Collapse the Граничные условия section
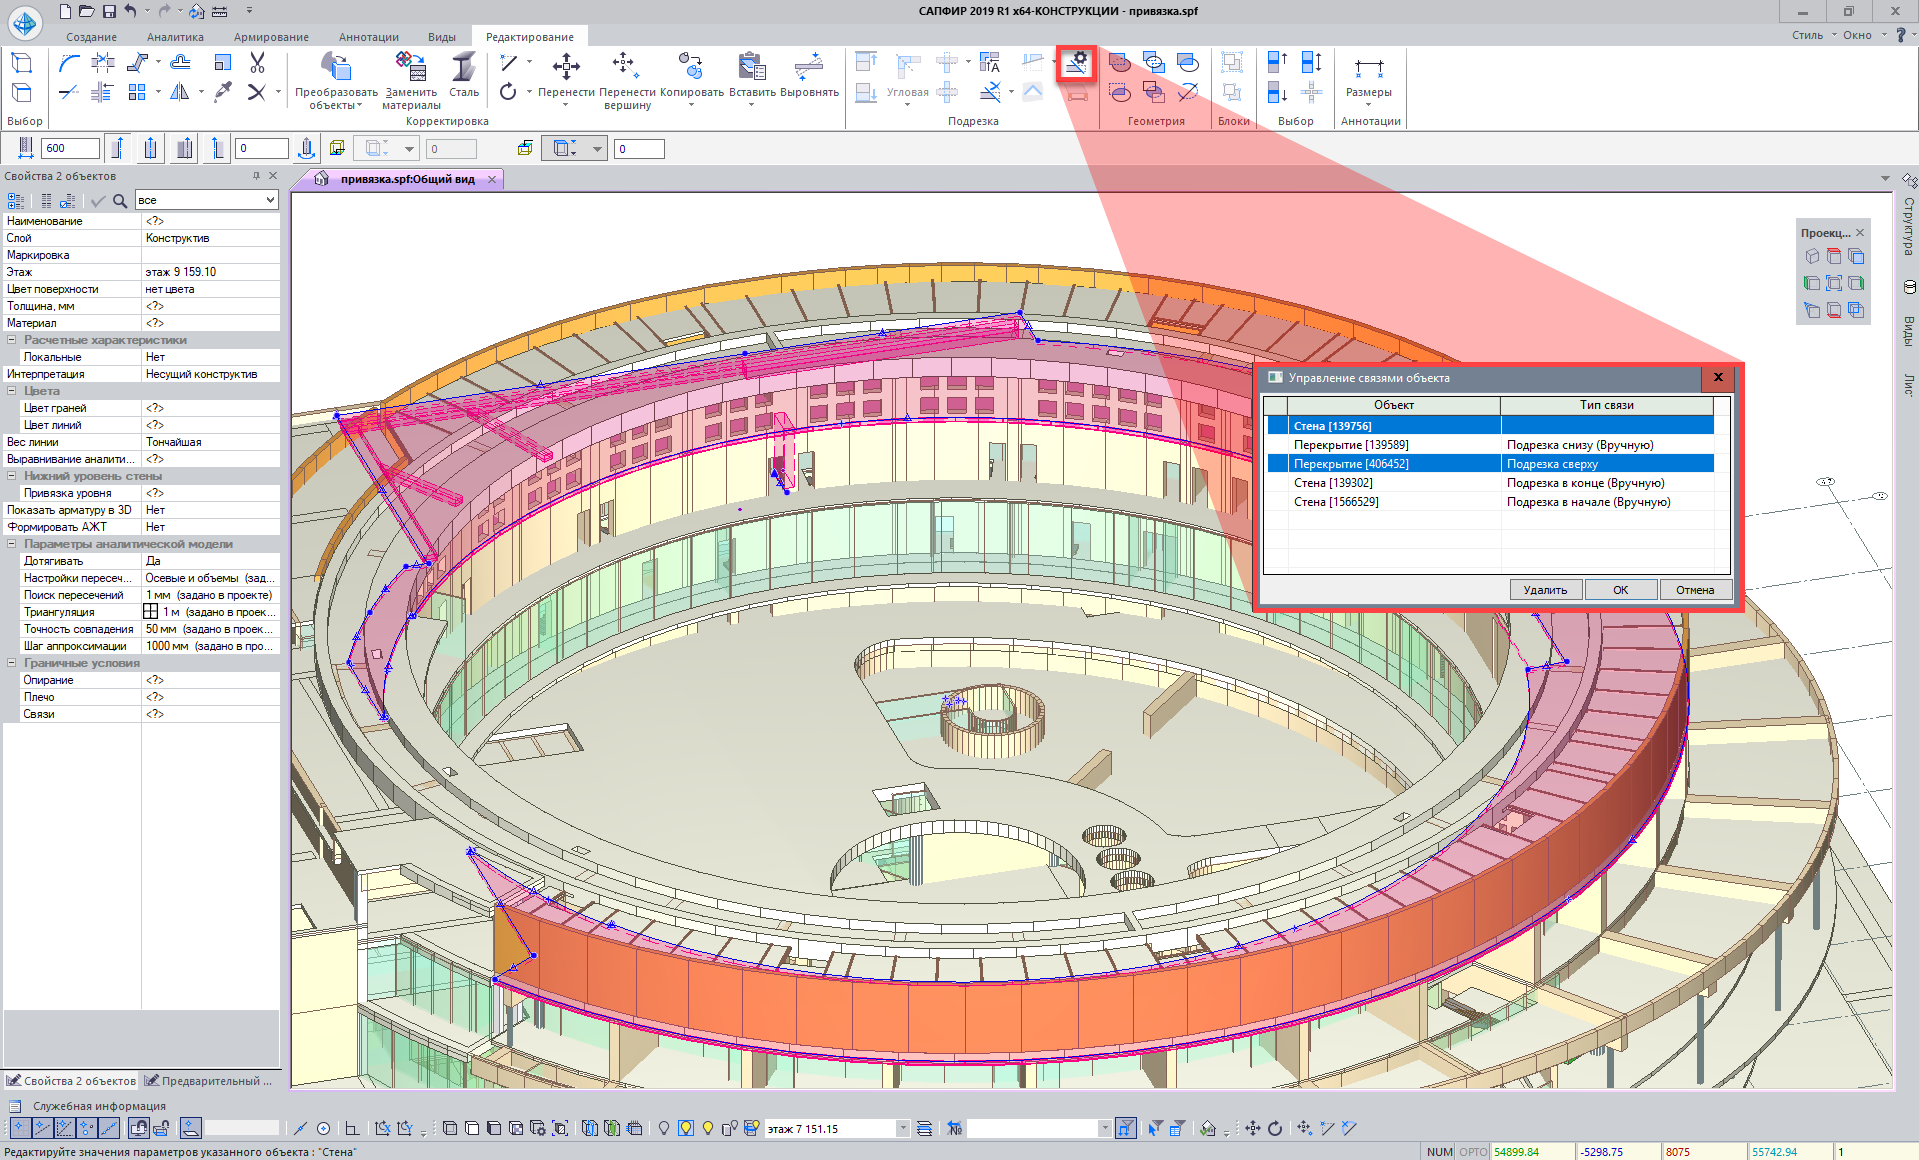This screenshot has height=1160, width=1919. point(12,663)
